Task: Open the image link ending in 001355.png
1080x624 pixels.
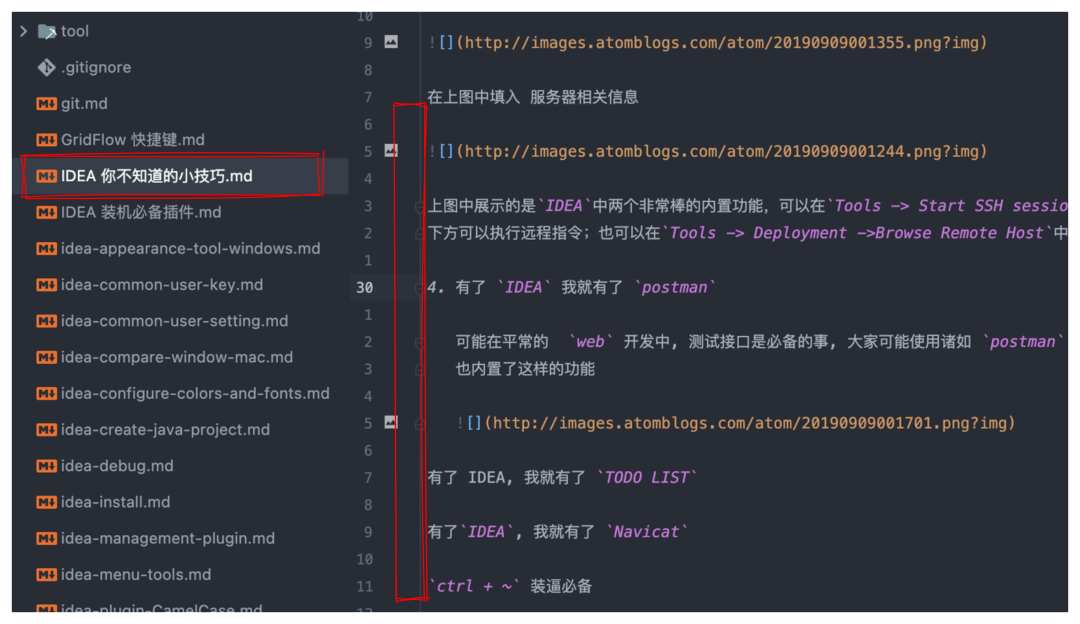Action: tap(700, 42)
